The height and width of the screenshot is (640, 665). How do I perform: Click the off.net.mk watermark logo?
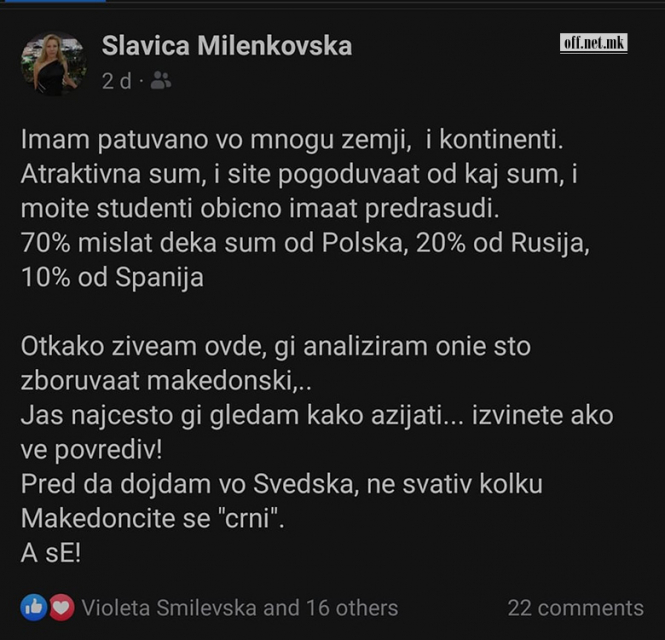pyautogui.click(x=593, y=43)
